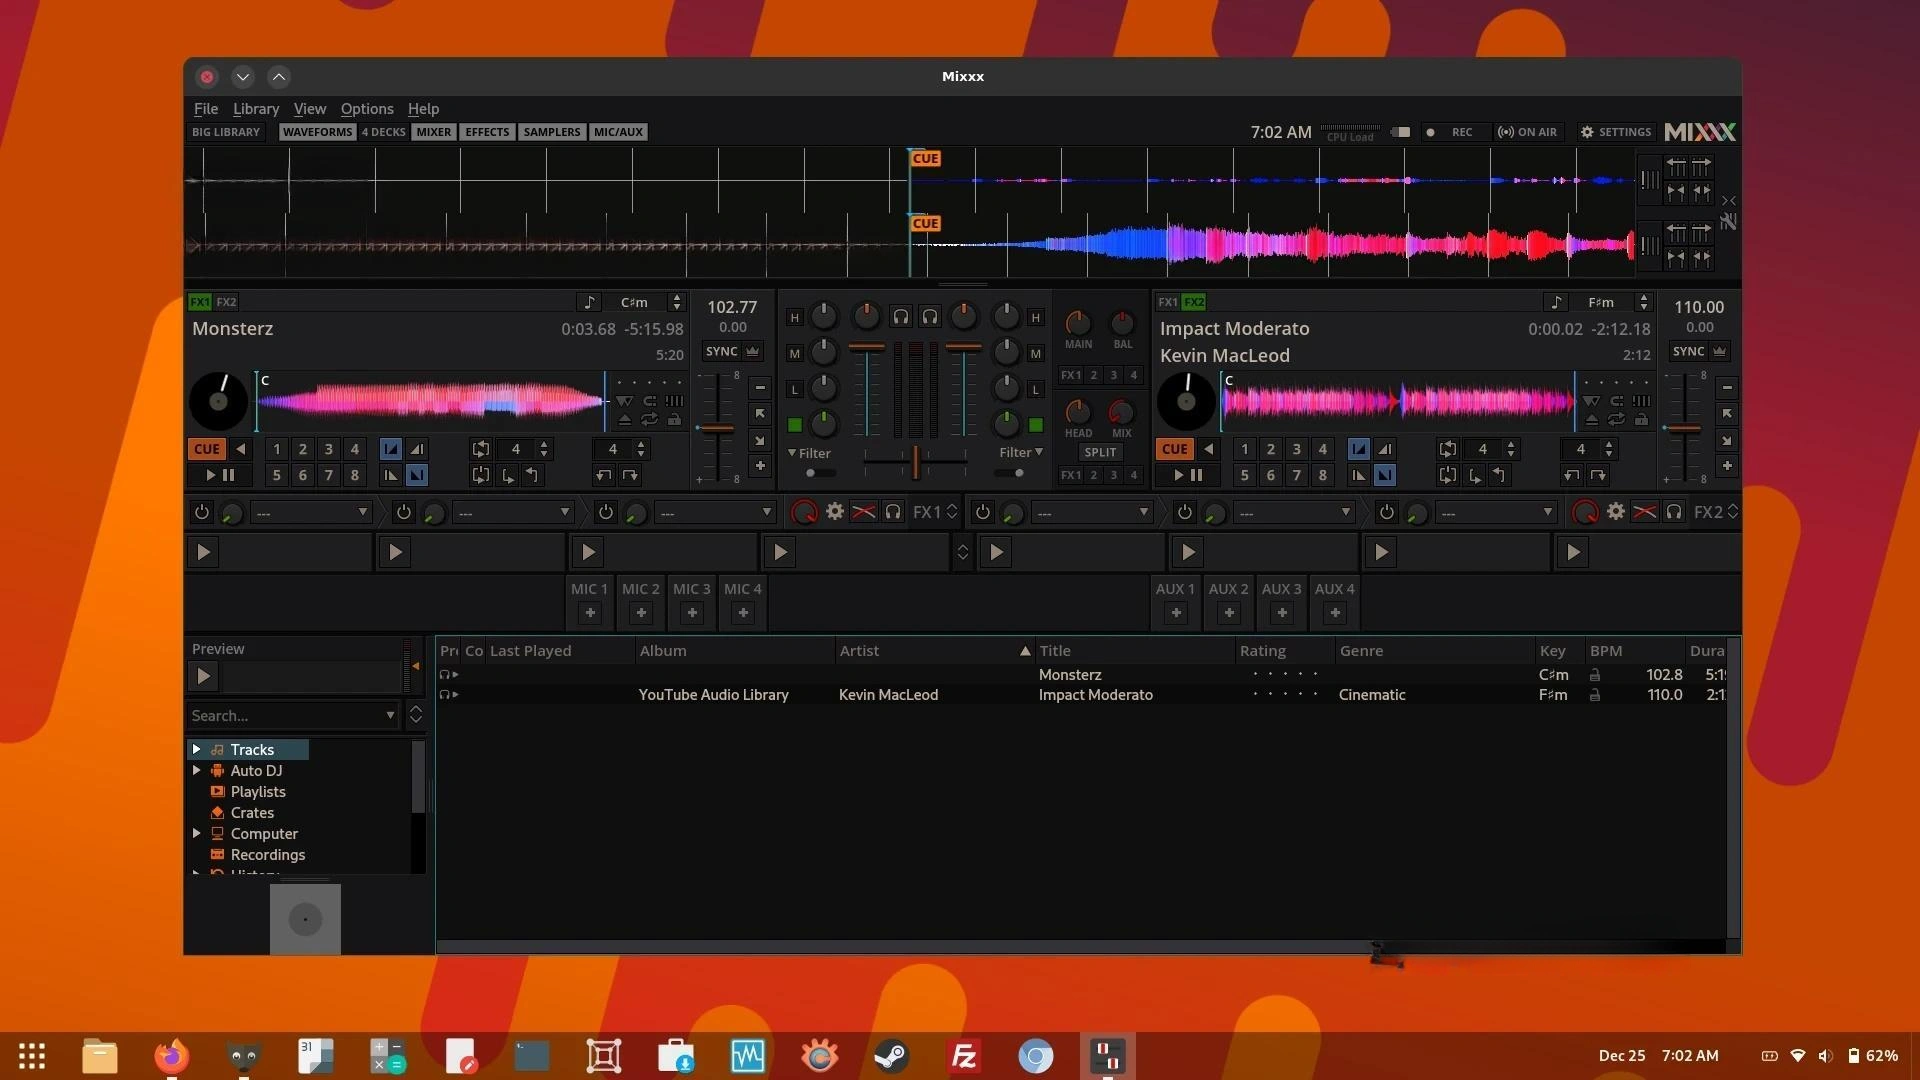Expand the Computer tree item
Screen dimensions: 1920x1080
pyautogui.click(x=197, y=833)
